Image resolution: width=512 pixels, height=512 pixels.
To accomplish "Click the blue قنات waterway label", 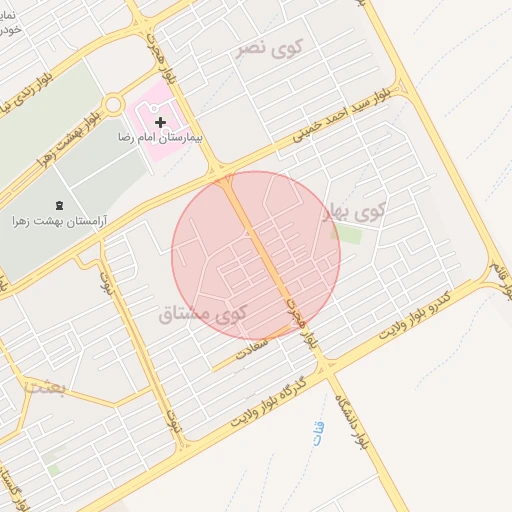I will click(x=319, y=433).
